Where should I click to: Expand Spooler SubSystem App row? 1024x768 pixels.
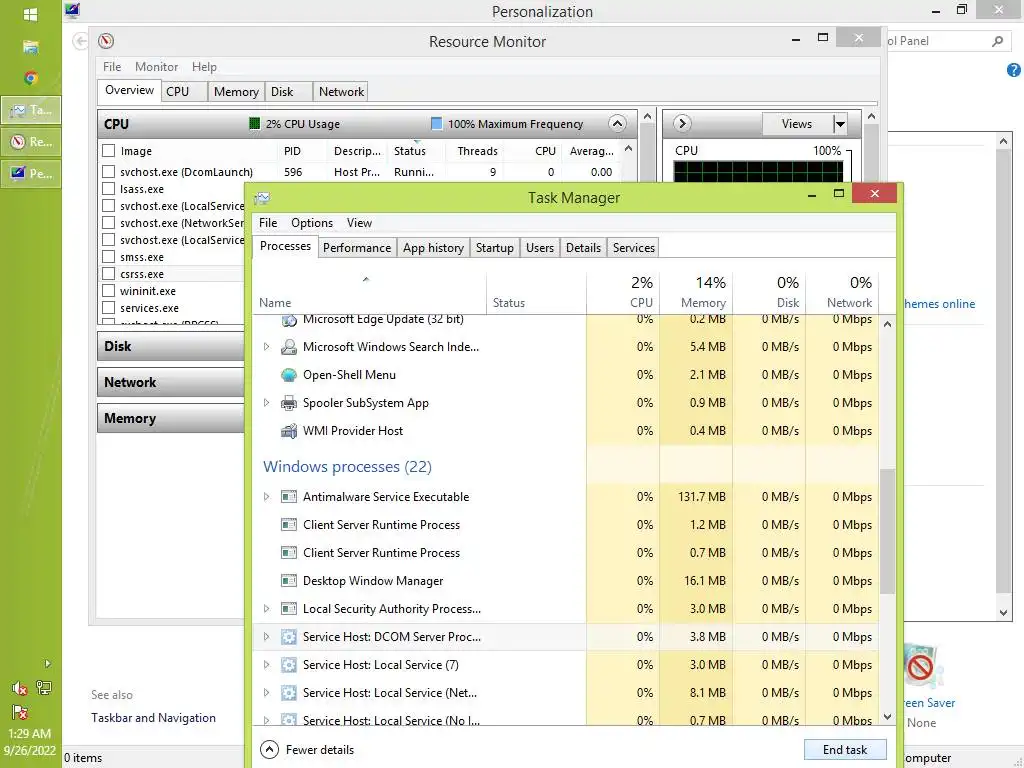[266, 403]
